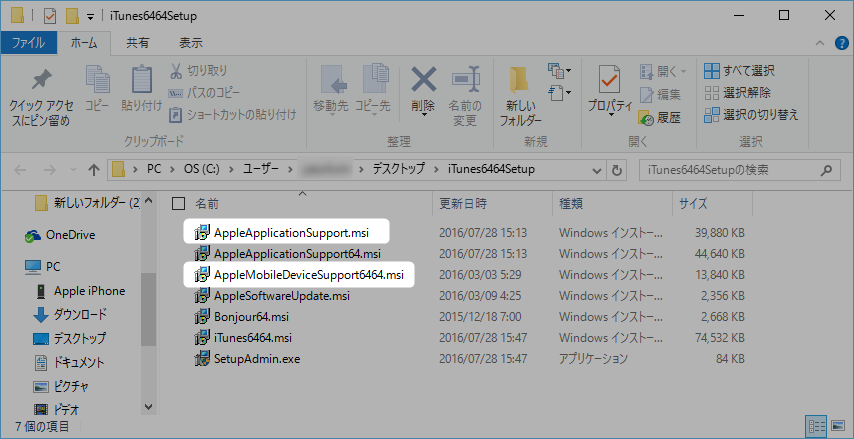This screenshot has width=854, height=439.
Task: Click the Help question mark icon
Action: click(x=841, y=43)
